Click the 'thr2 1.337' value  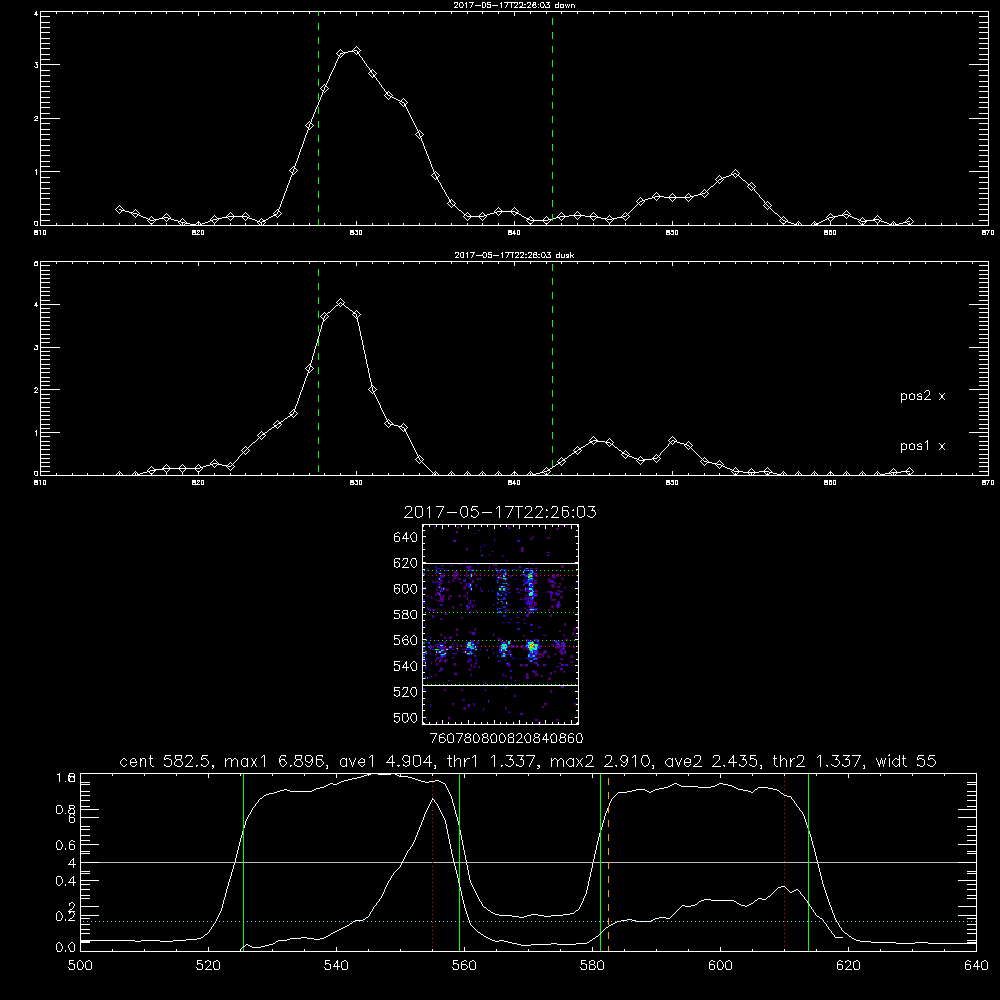[818, 761]
